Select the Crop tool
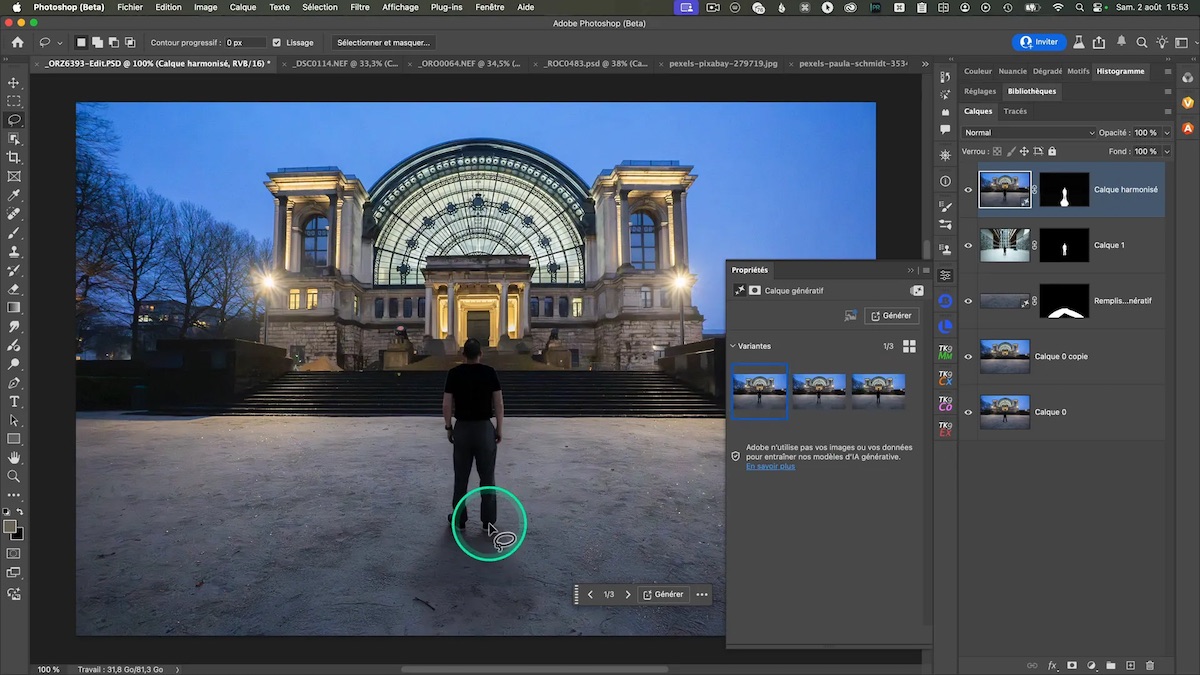 click(x=14, y=158)
